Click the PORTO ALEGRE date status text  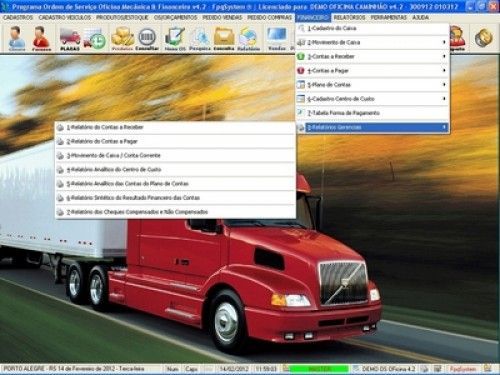(74, 369)
